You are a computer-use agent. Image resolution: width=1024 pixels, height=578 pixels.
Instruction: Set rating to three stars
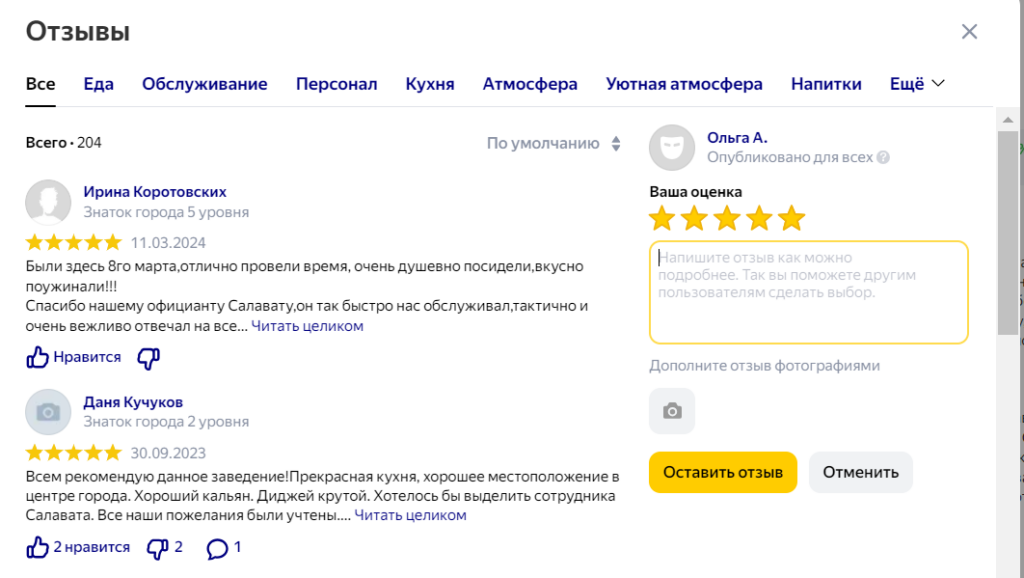pos(727,218)
